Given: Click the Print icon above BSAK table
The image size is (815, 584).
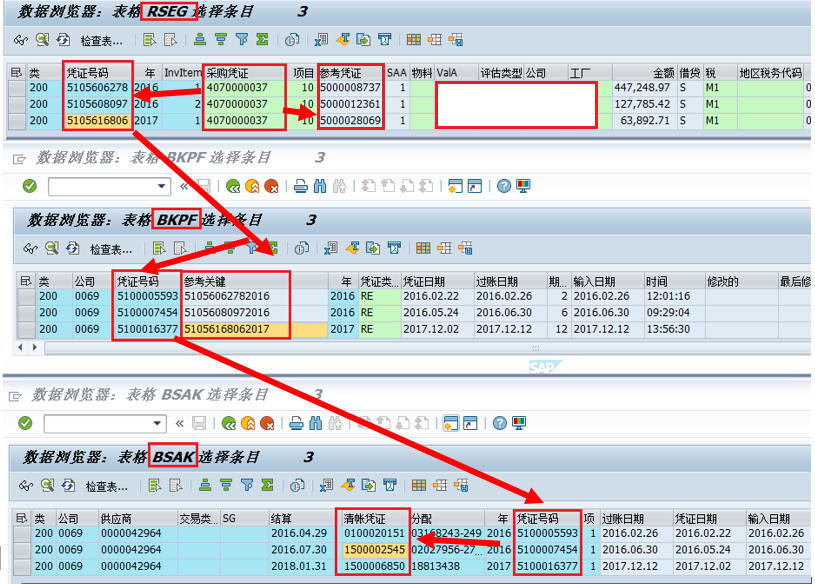Looking at the screenshot, I should click(x=296, y=423).
